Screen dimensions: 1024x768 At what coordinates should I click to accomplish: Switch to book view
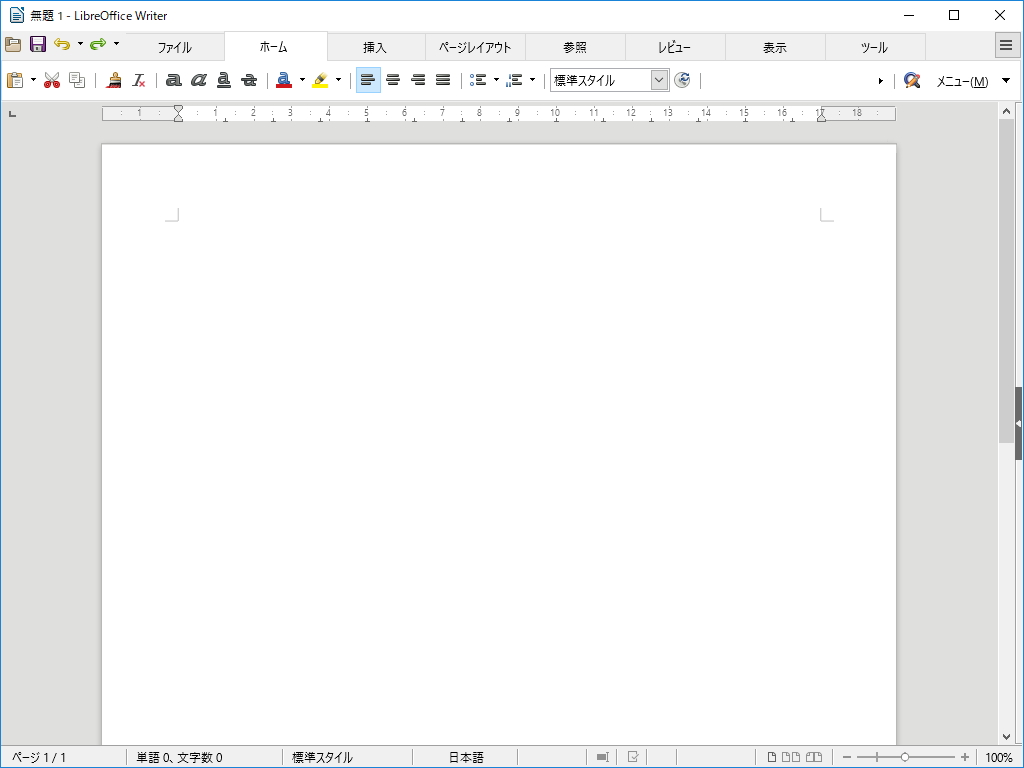pos(814,758)
